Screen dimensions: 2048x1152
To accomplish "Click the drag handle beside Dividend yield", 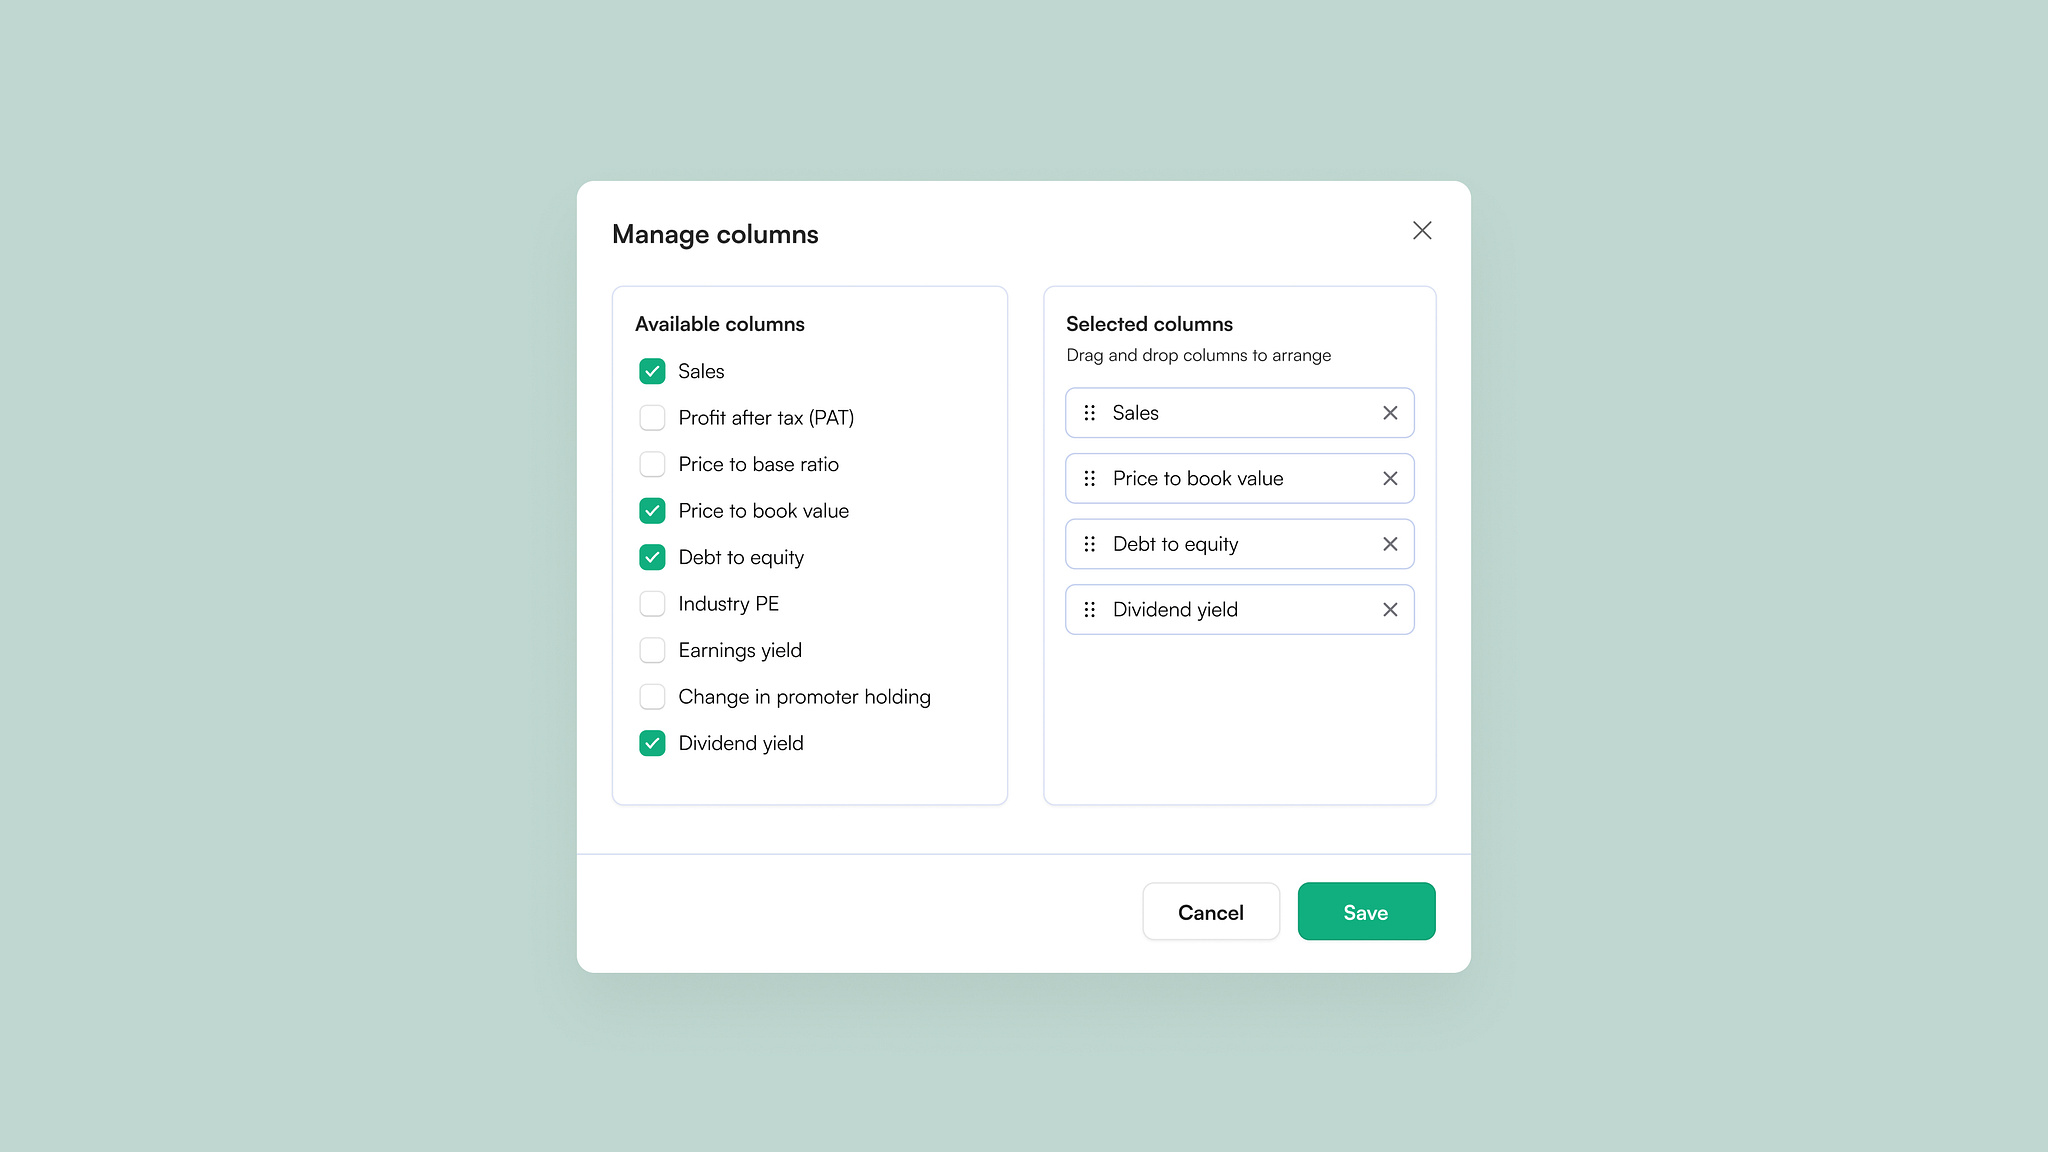I will [1090, 609].
